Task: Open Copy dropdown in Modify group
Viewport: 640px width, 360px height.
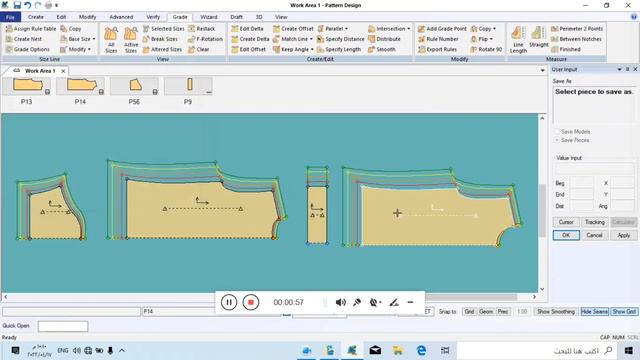Action: (x=494, y=29)
